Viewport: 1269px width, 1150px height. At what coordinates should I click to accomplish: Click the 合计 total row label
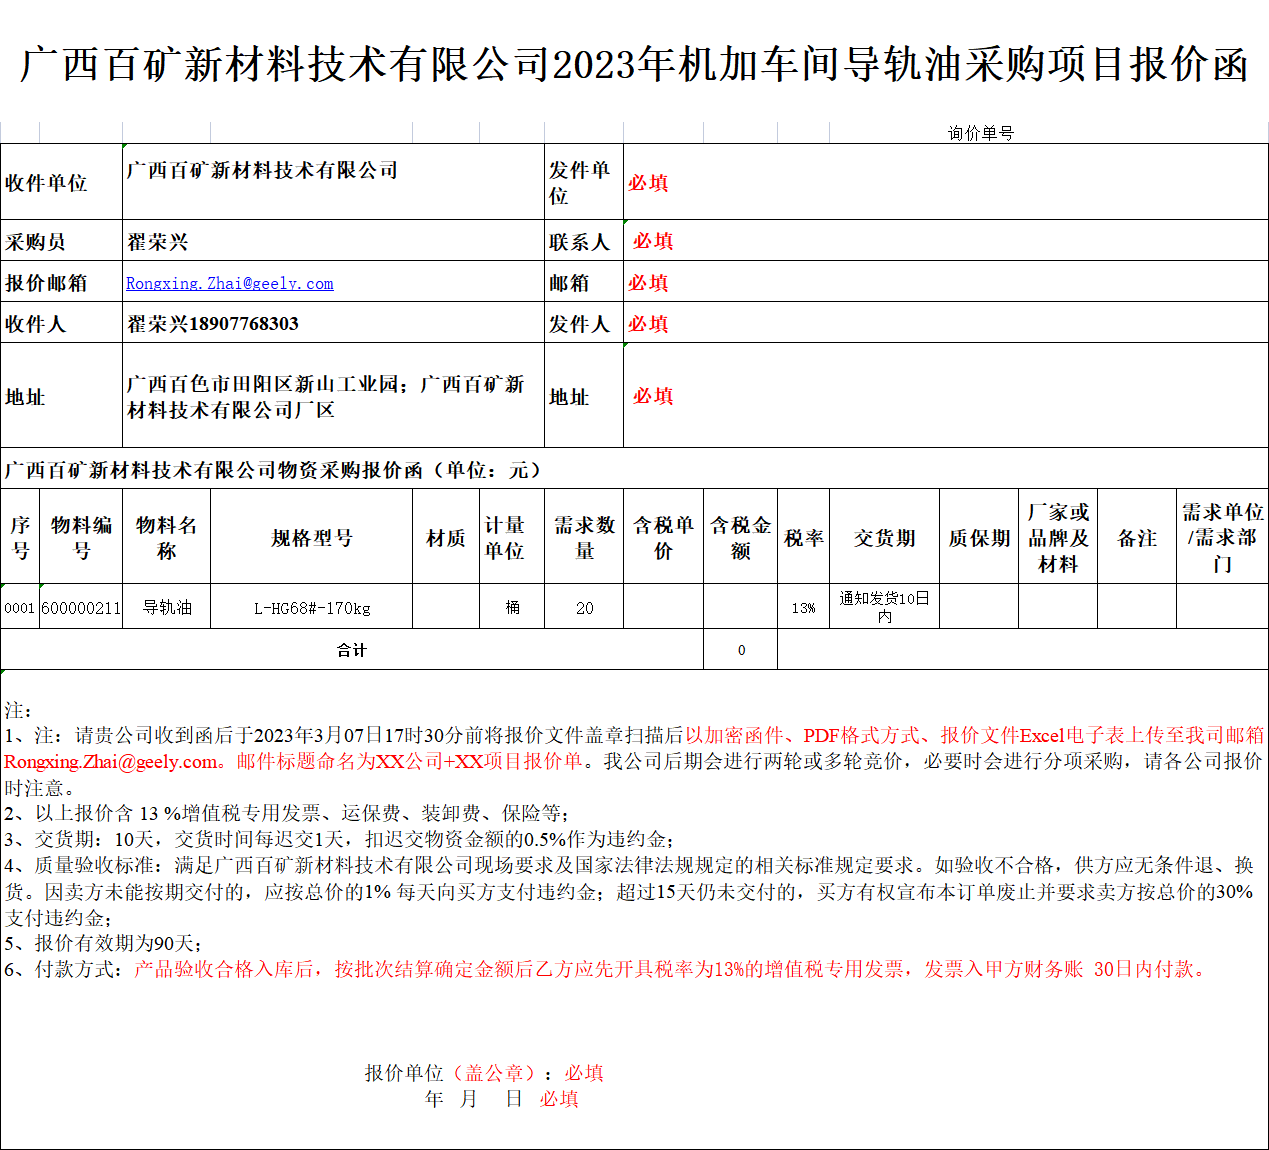tap(352, 650)
